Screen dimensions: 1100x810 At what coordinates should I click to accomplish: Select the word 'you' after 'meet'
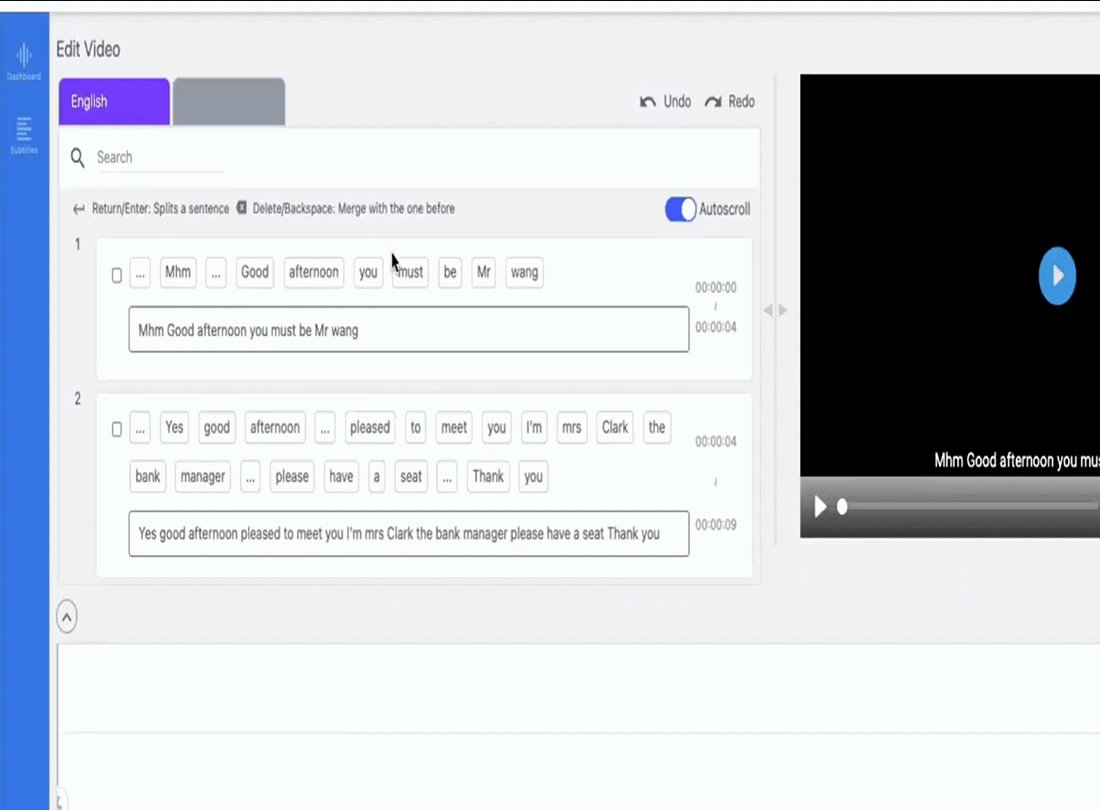497,427
